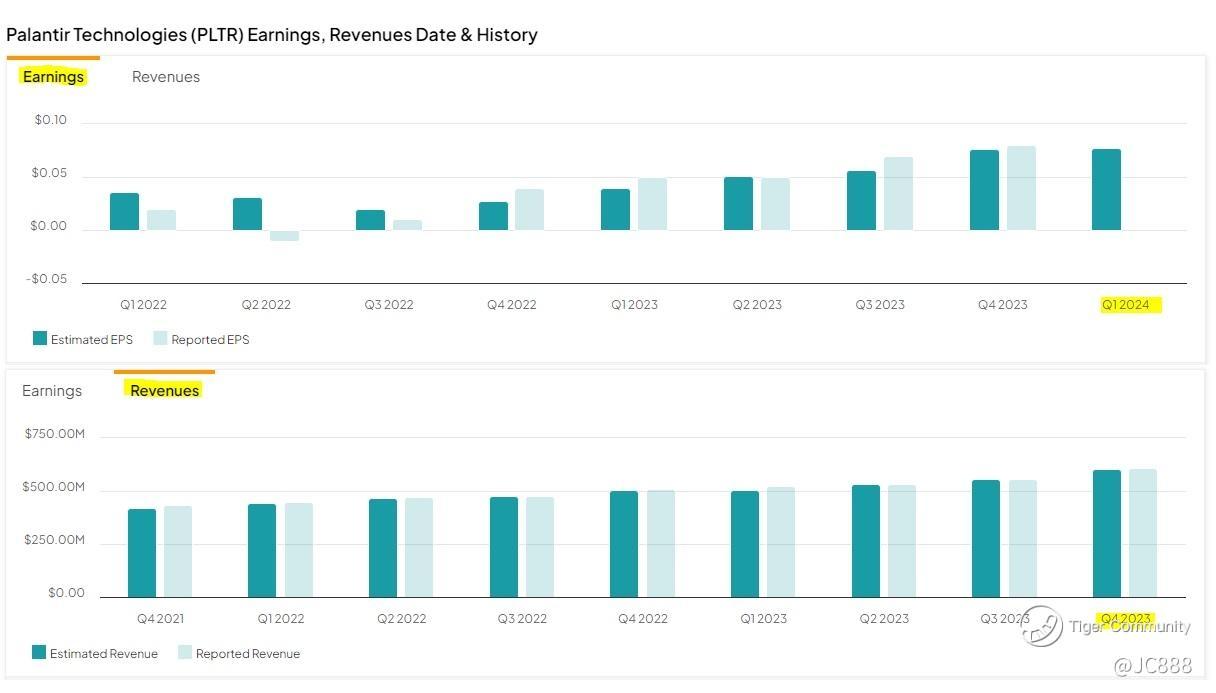Select the Q1 2023 estimated revenue bar
This screenshot has width=1216, height=693.
tap(745, 544)
